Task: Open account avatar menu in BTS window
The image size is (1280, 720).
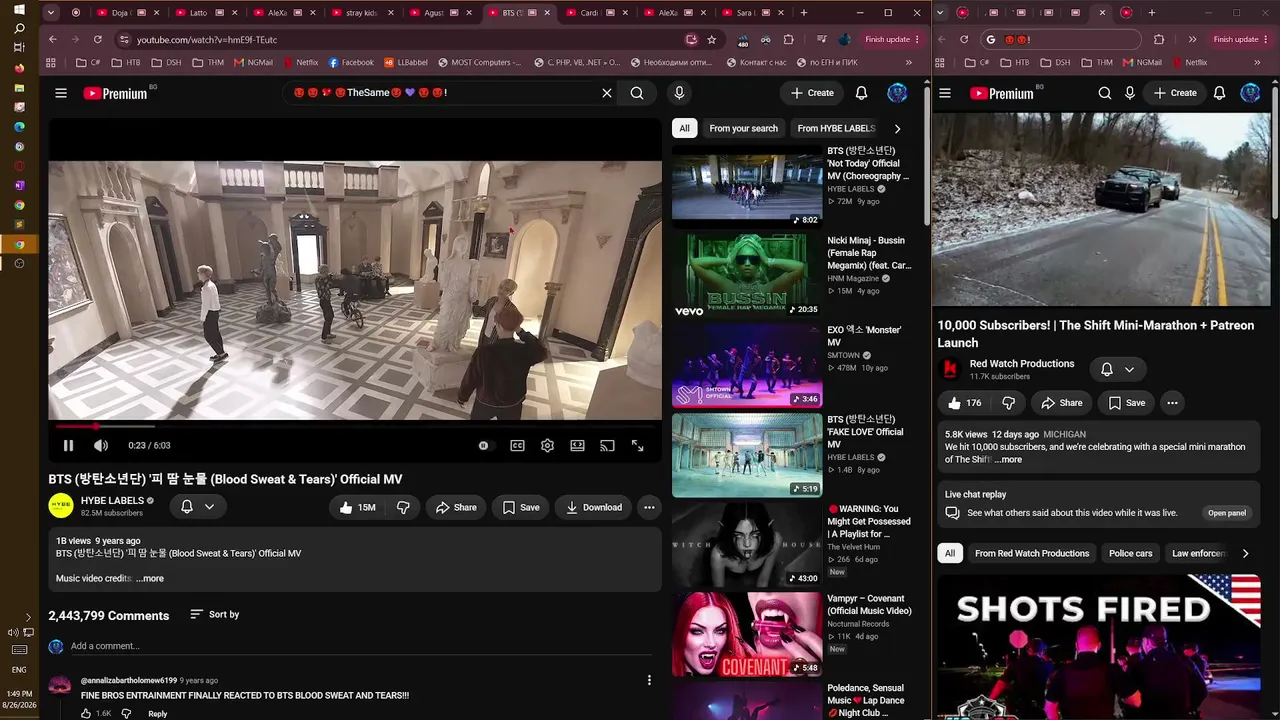Action: [897, 93]
